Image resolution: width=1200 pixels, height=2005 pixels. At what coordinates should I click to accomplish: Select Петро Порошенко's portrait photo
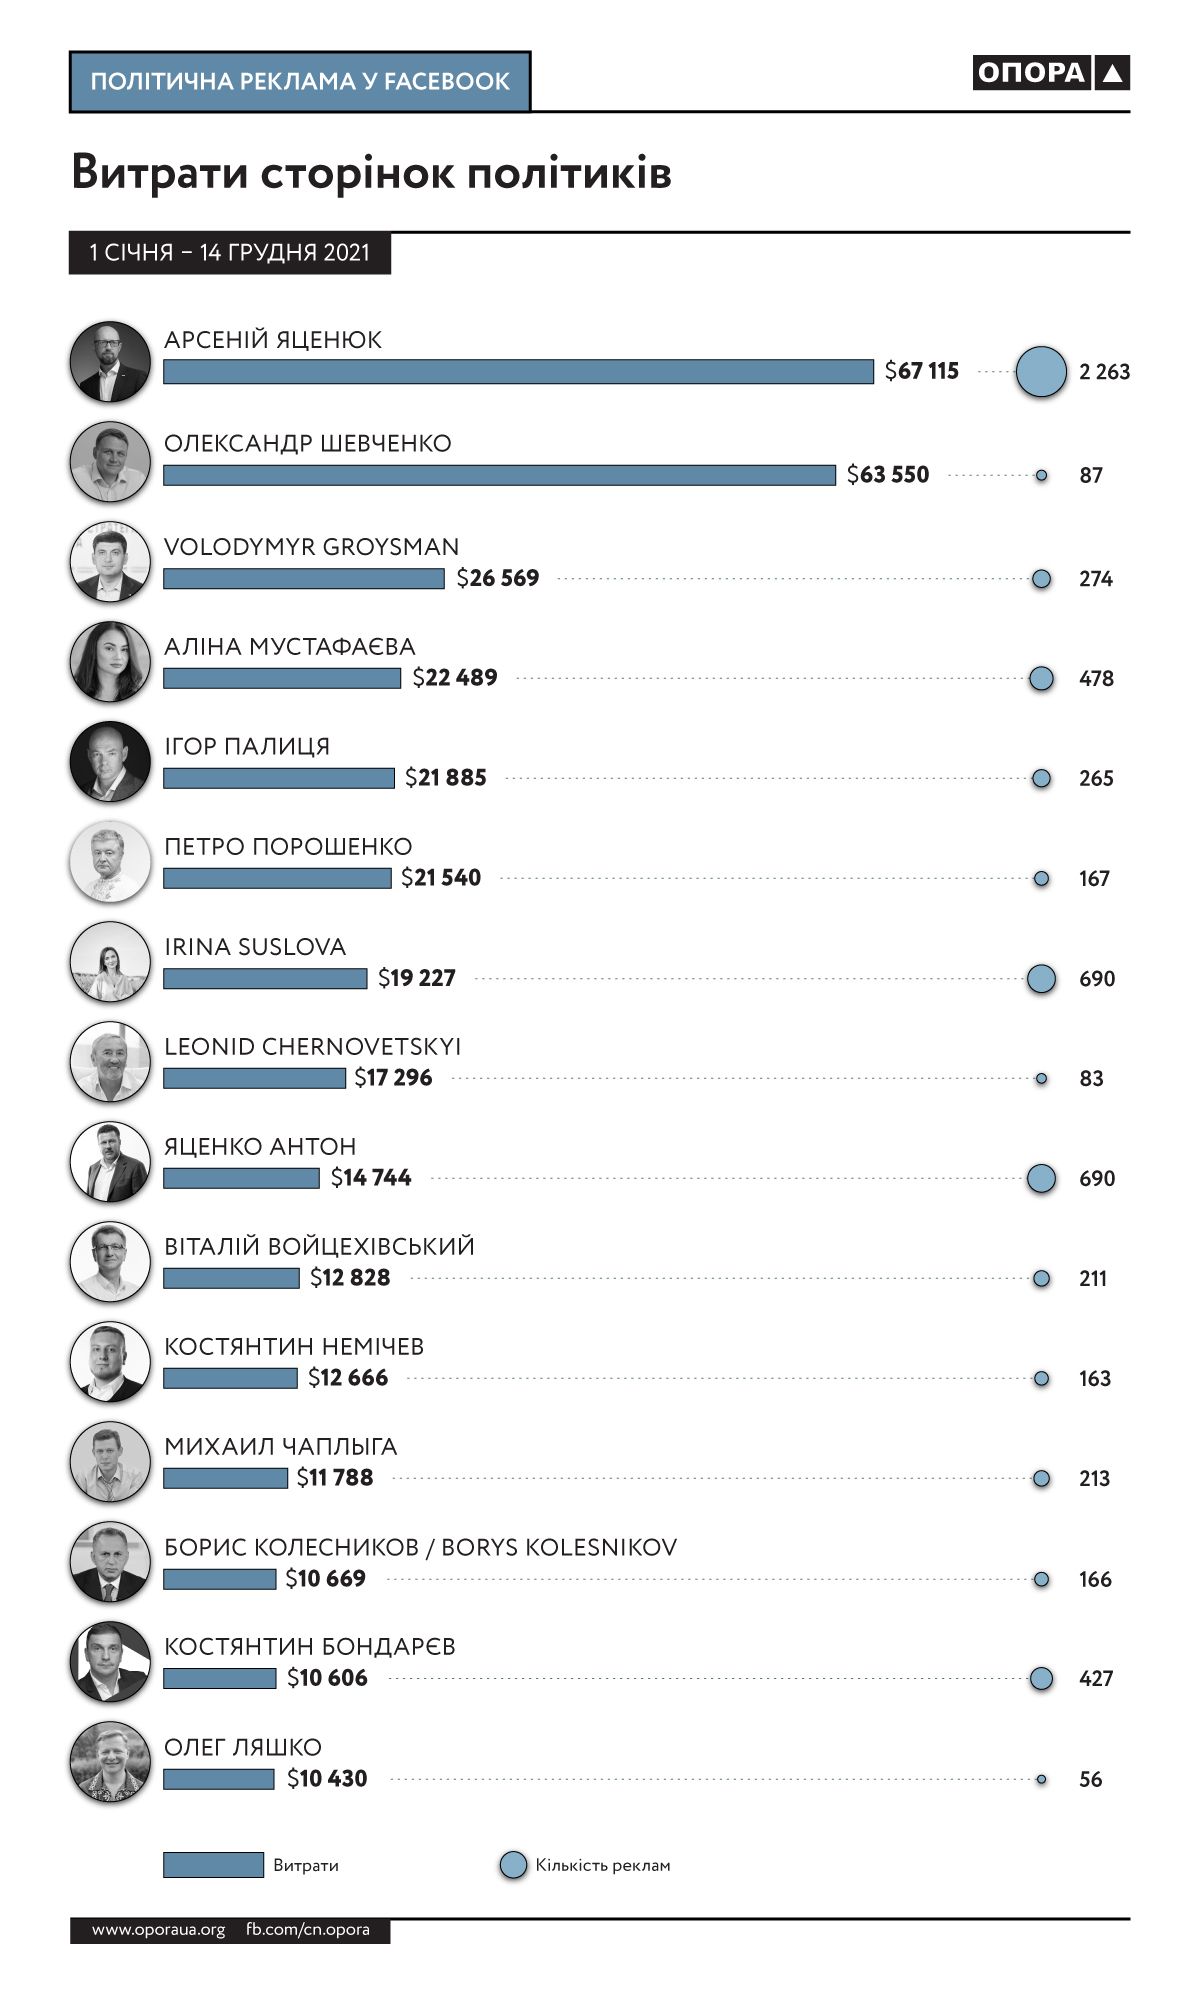(110, 862)
